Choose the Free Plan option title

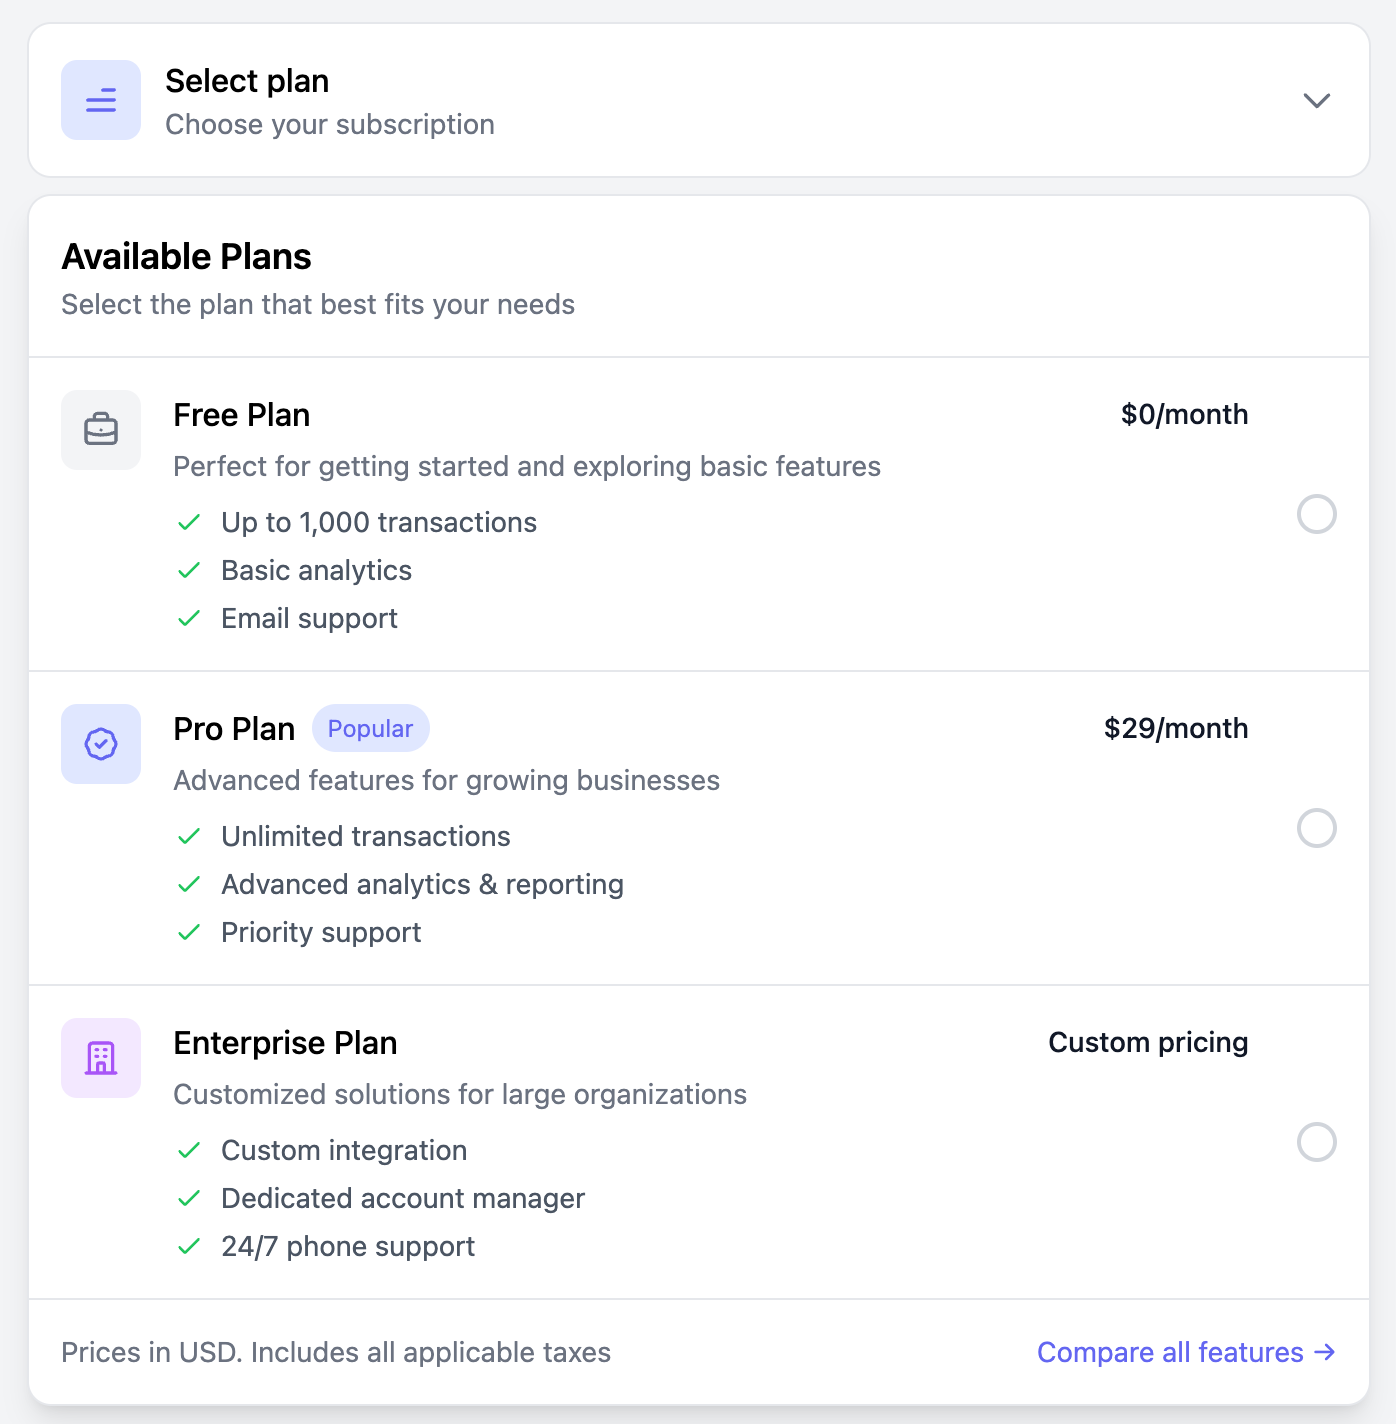tap(242, 415)
